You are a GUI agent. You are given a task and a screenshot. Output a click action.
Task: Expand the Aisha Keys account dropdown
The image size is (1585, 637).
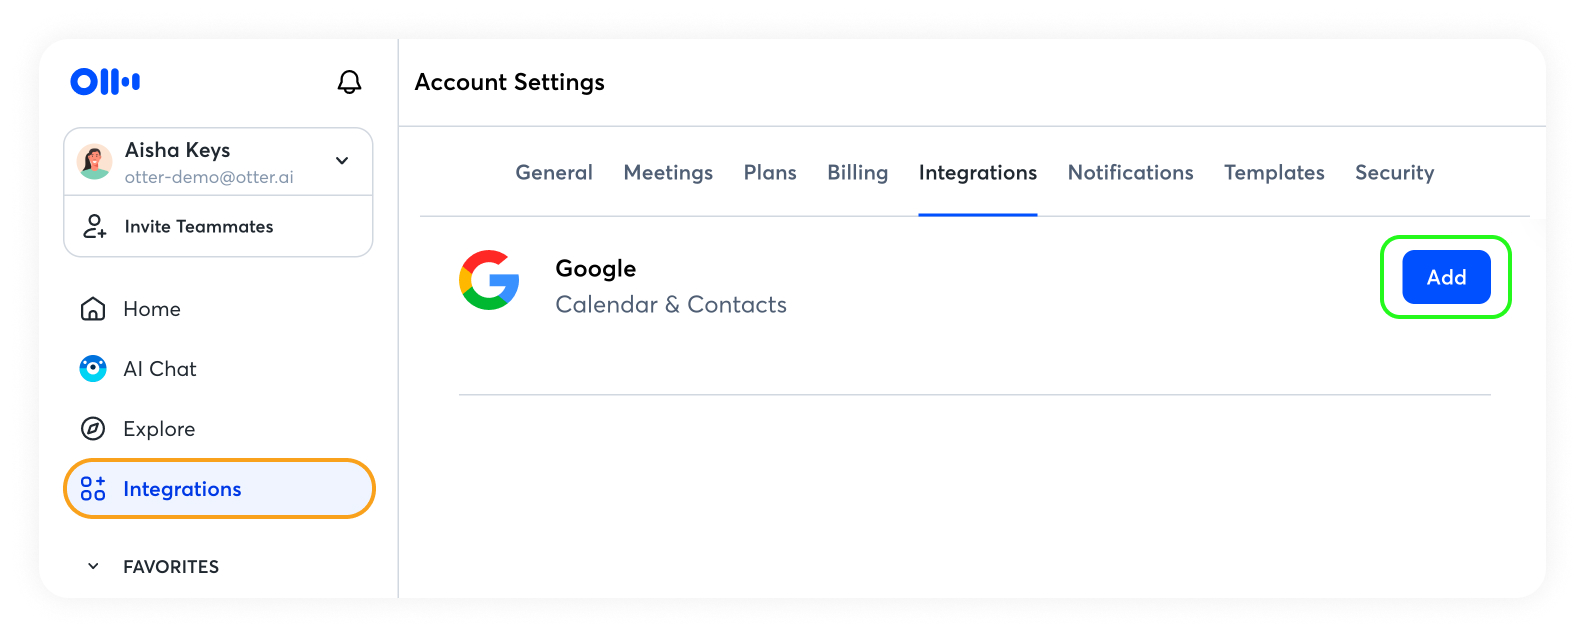[x=342, y=161]
